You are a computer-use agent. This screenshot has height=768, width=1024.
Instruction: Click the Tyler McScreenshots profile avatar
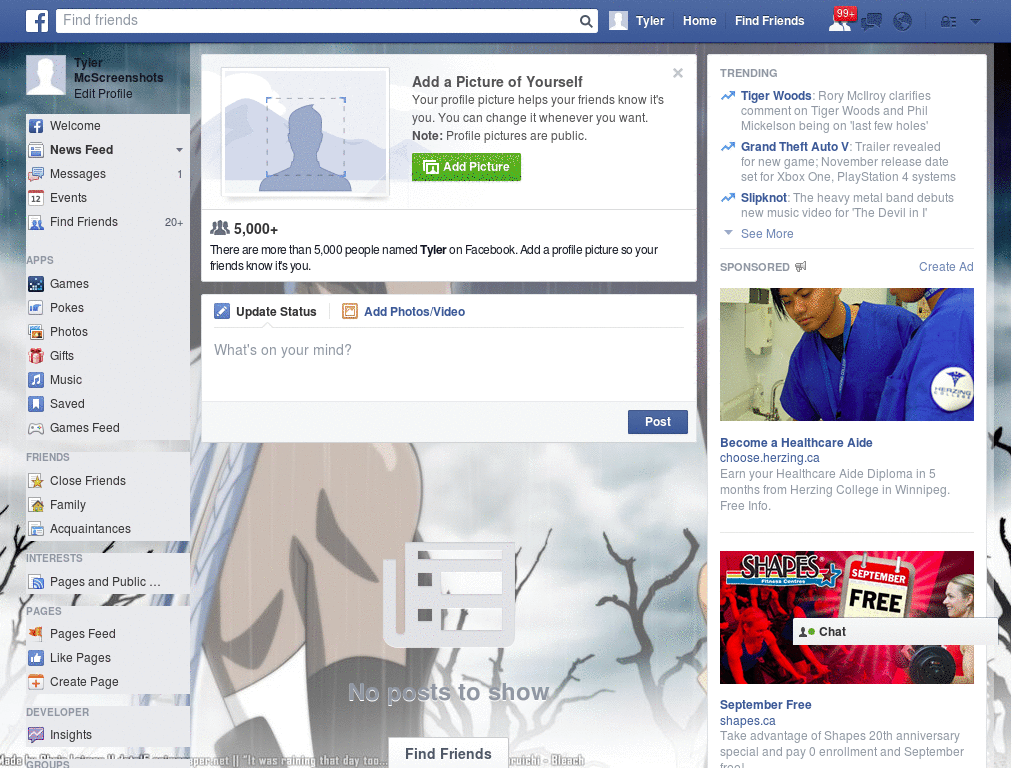point(46,75)
